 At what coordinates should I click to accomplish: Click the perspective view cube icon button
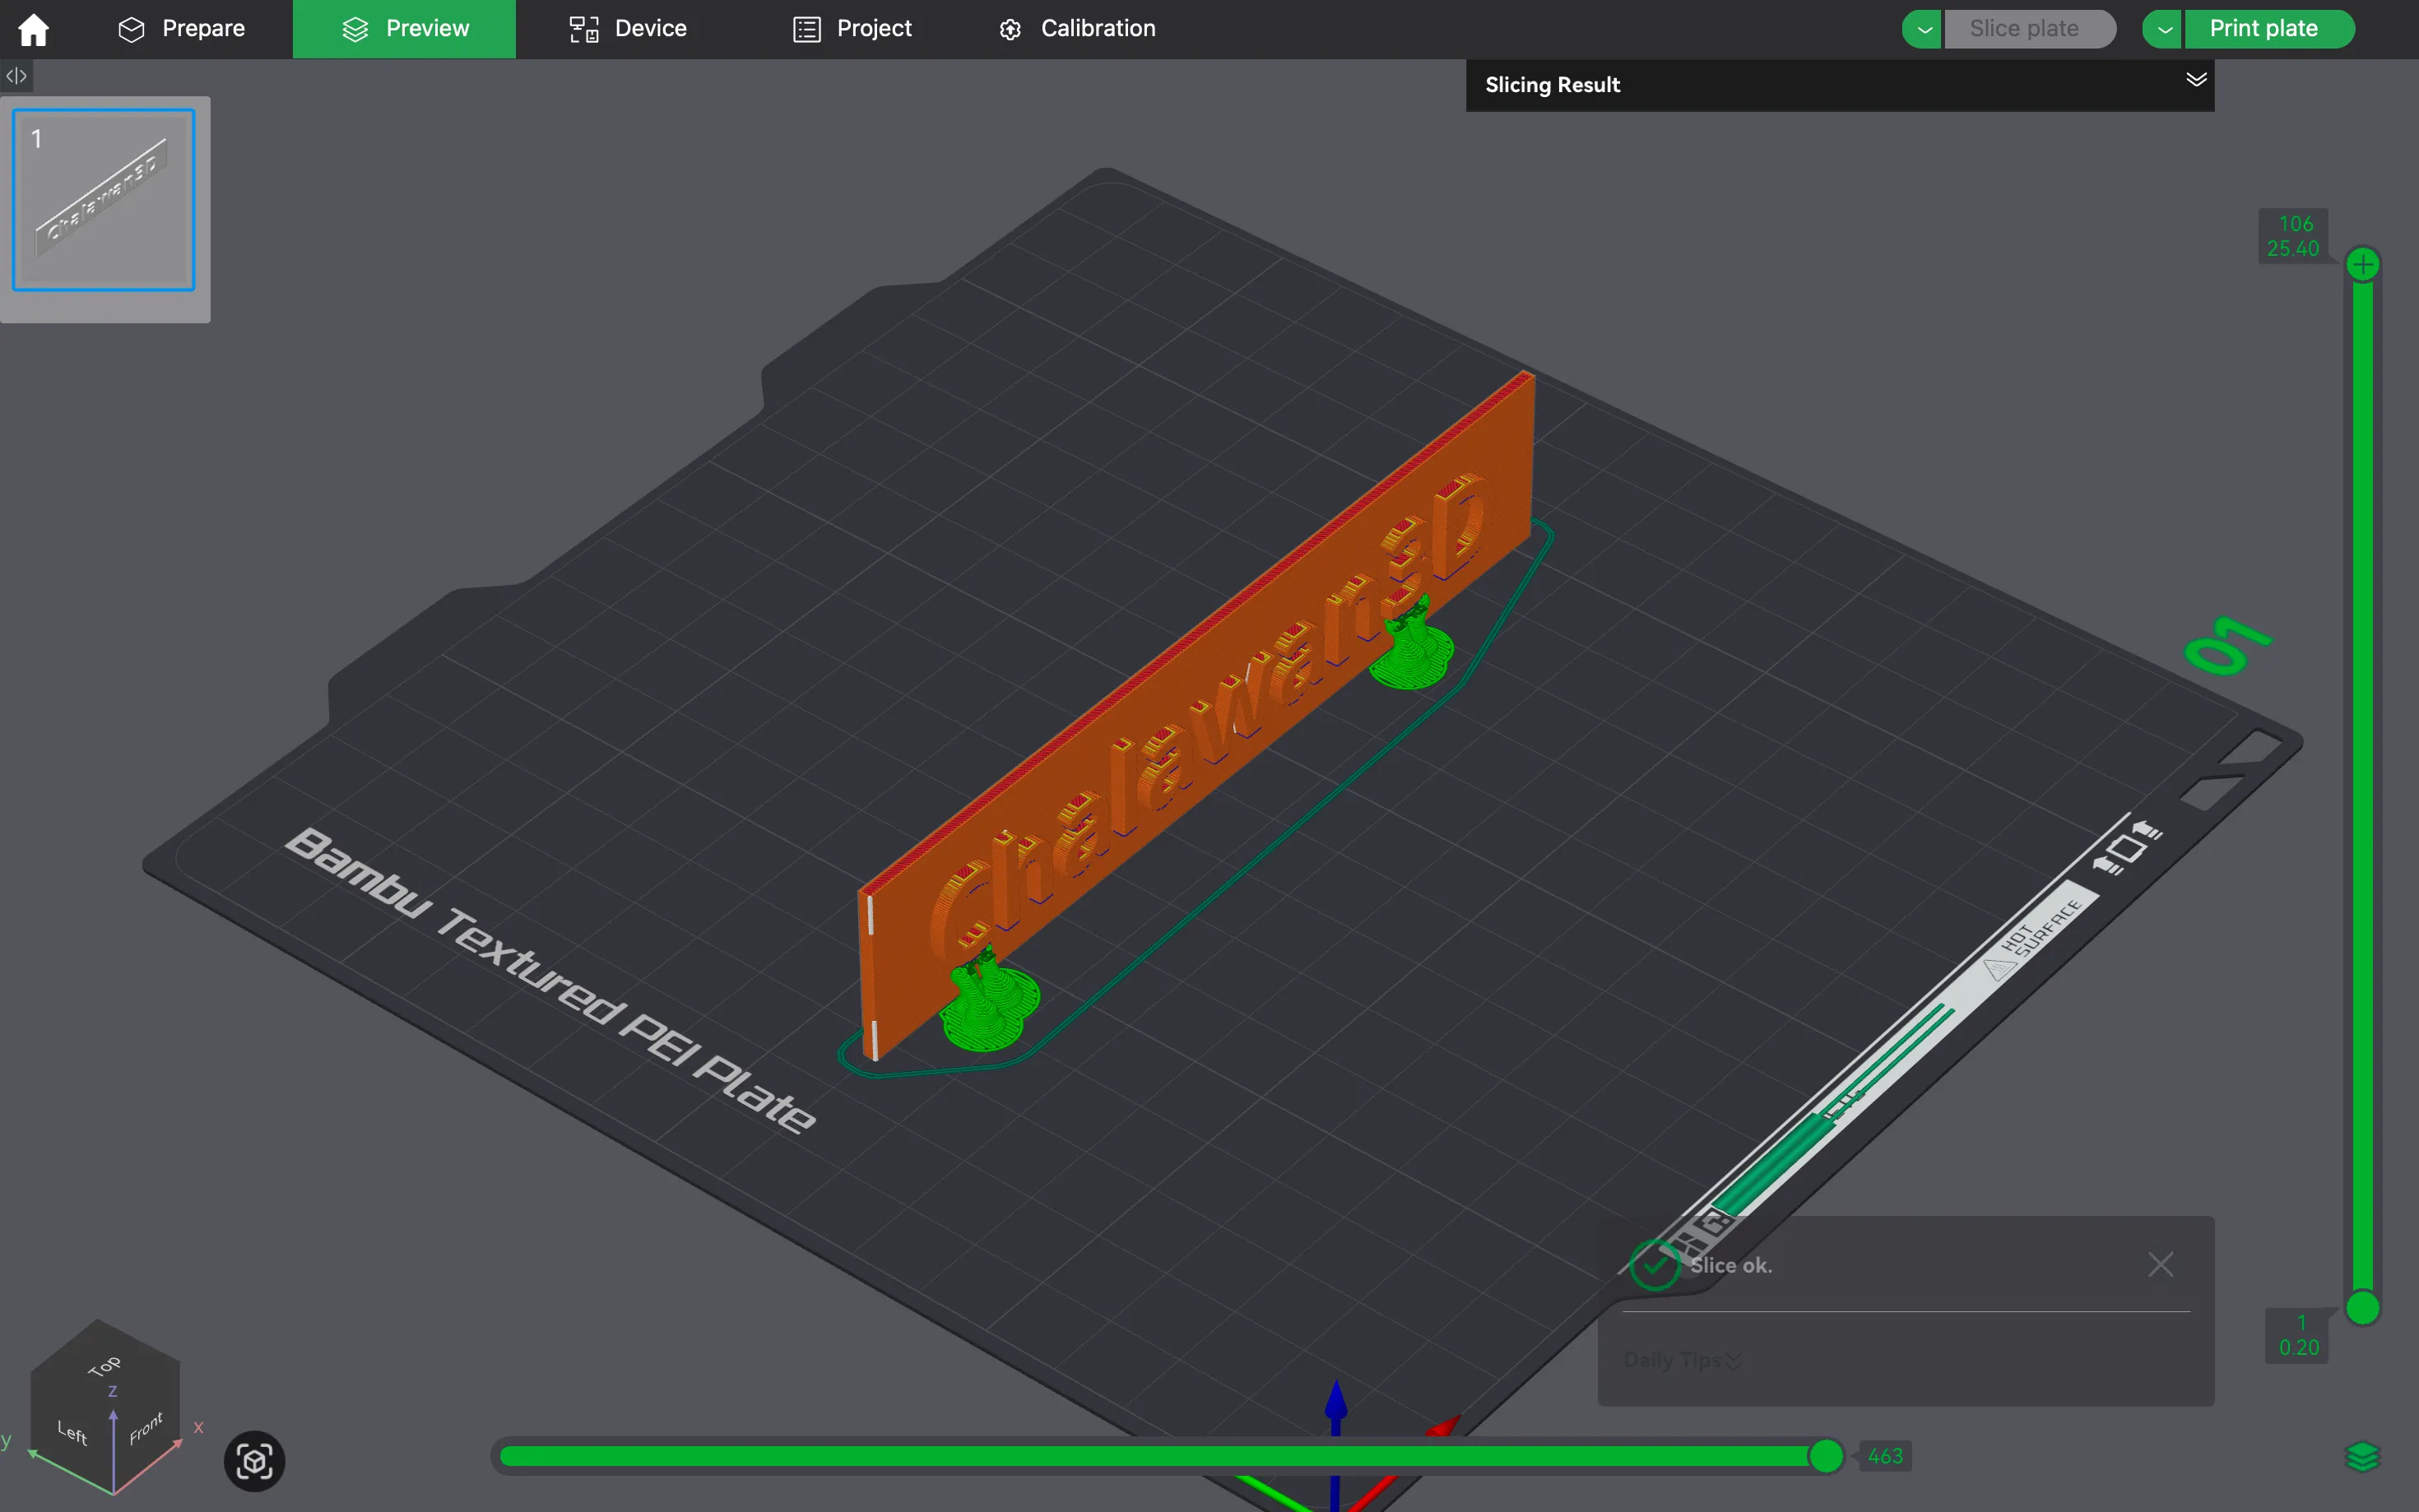coord(254,1461)
